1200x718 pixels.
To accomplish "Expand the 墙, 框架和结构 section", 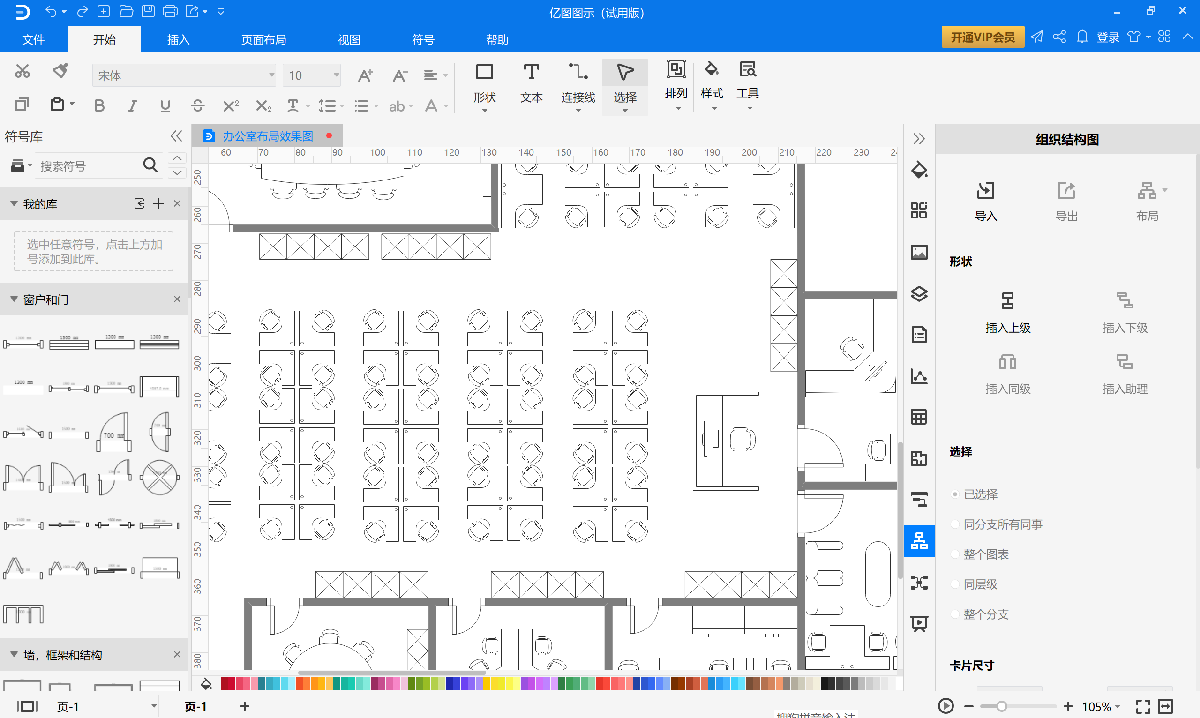I will click(x=14, y=655).
